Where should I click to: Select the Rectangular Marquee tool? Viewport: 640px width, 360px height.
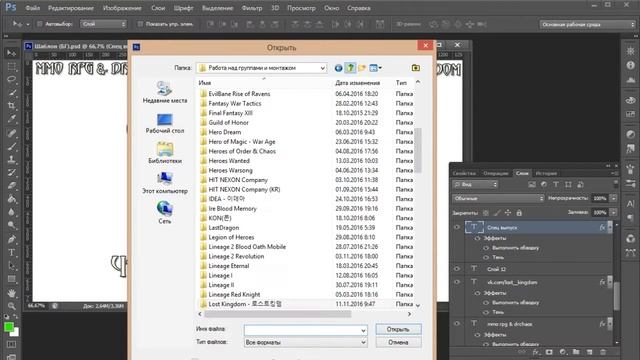pyautogui.click(x=11, y=67)
